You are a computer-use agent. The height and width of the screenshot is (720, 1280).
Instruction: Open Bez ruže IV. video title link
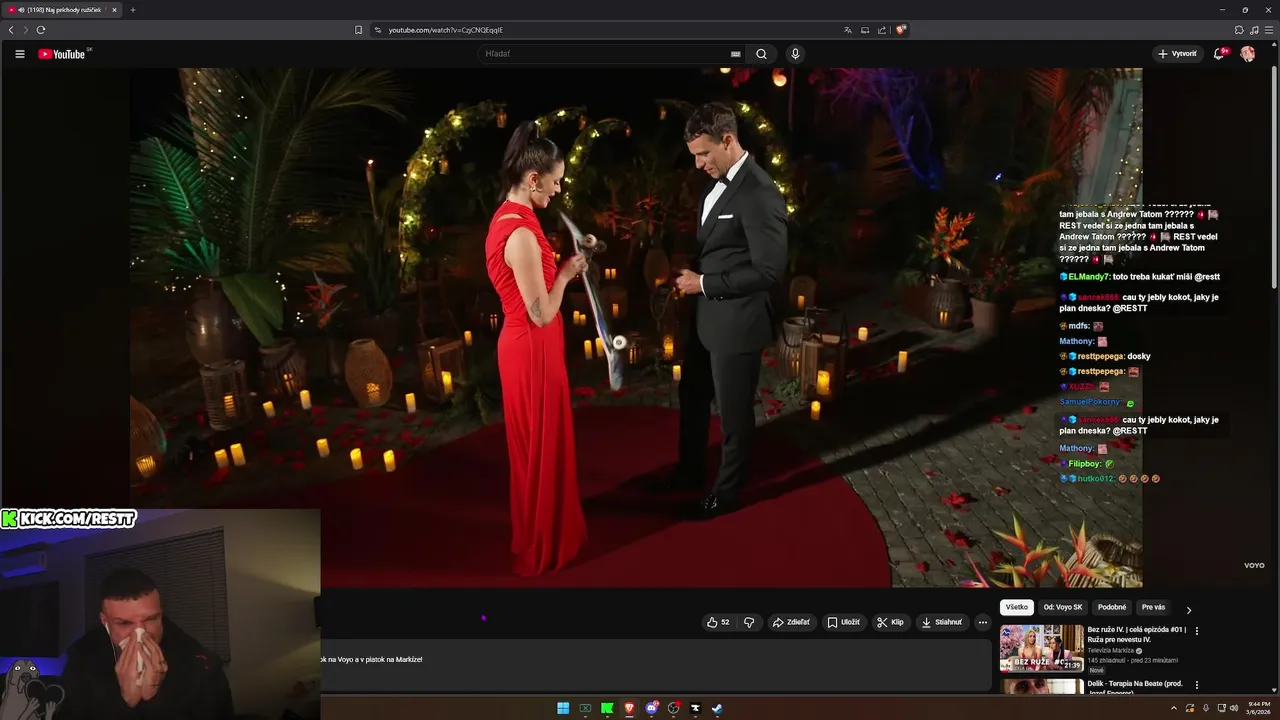tap(1137, 634)
